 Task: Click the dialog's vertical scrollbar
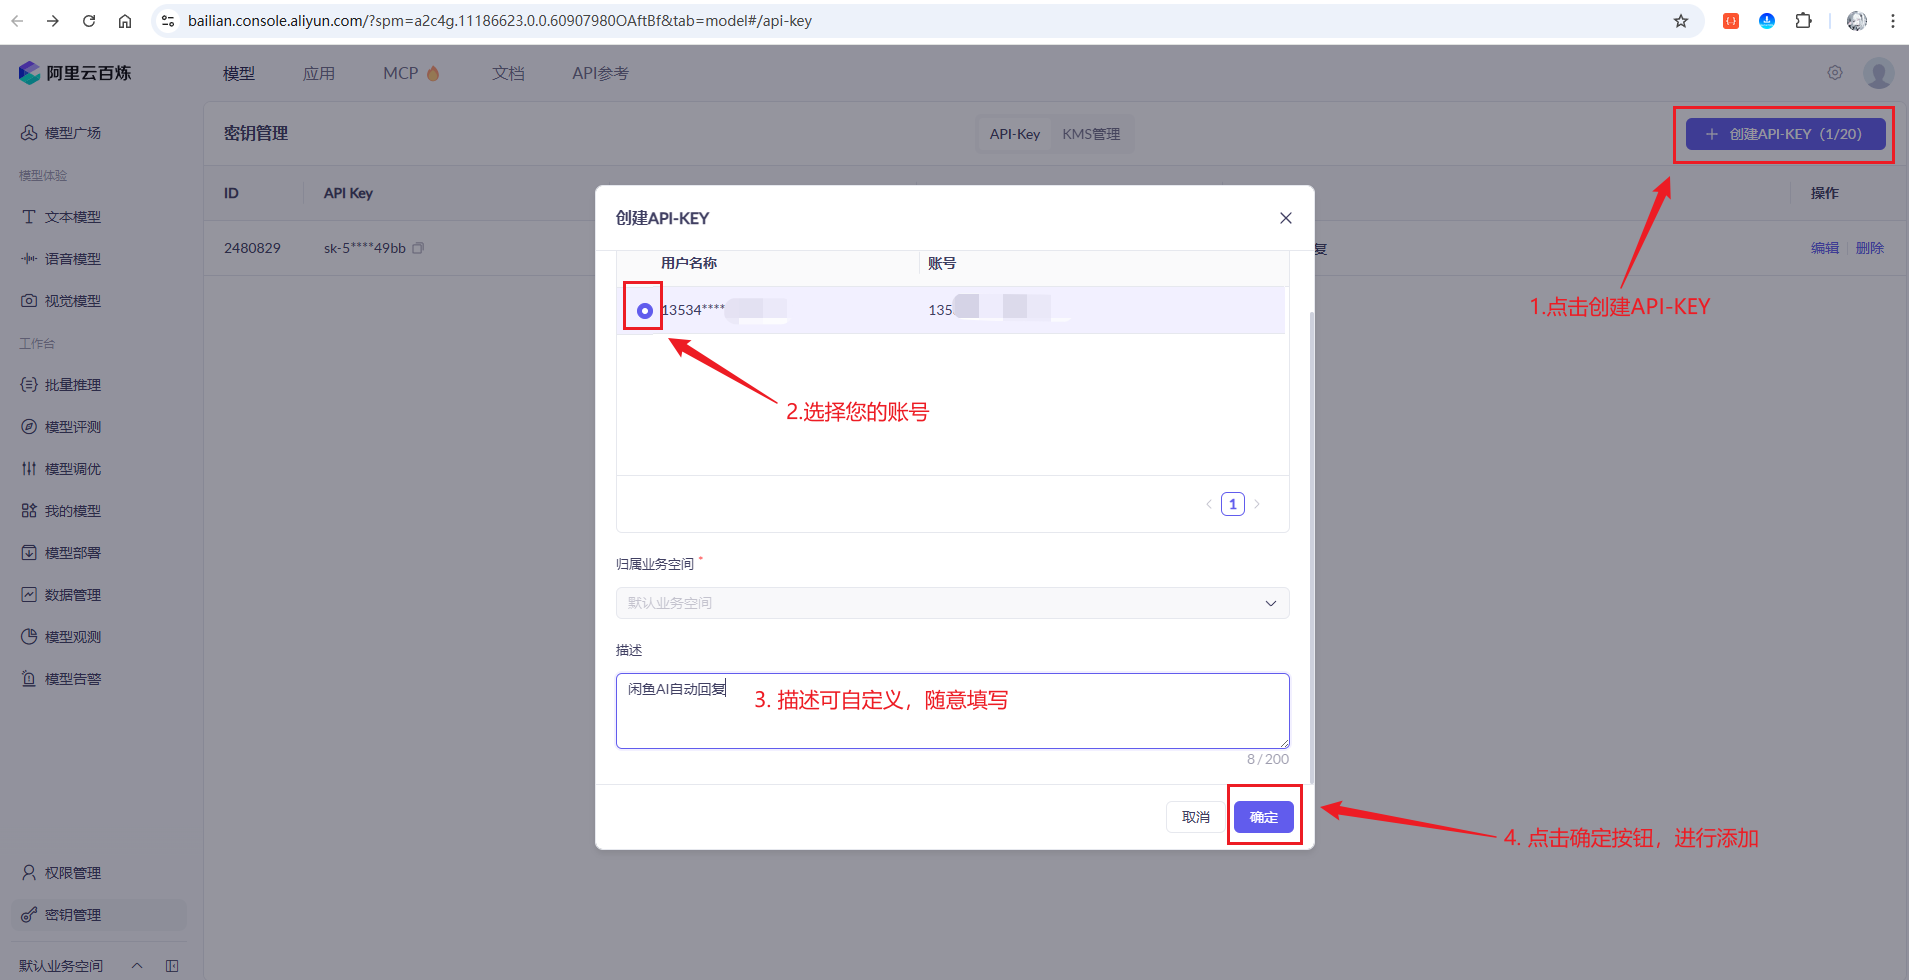pos(1311,546)
